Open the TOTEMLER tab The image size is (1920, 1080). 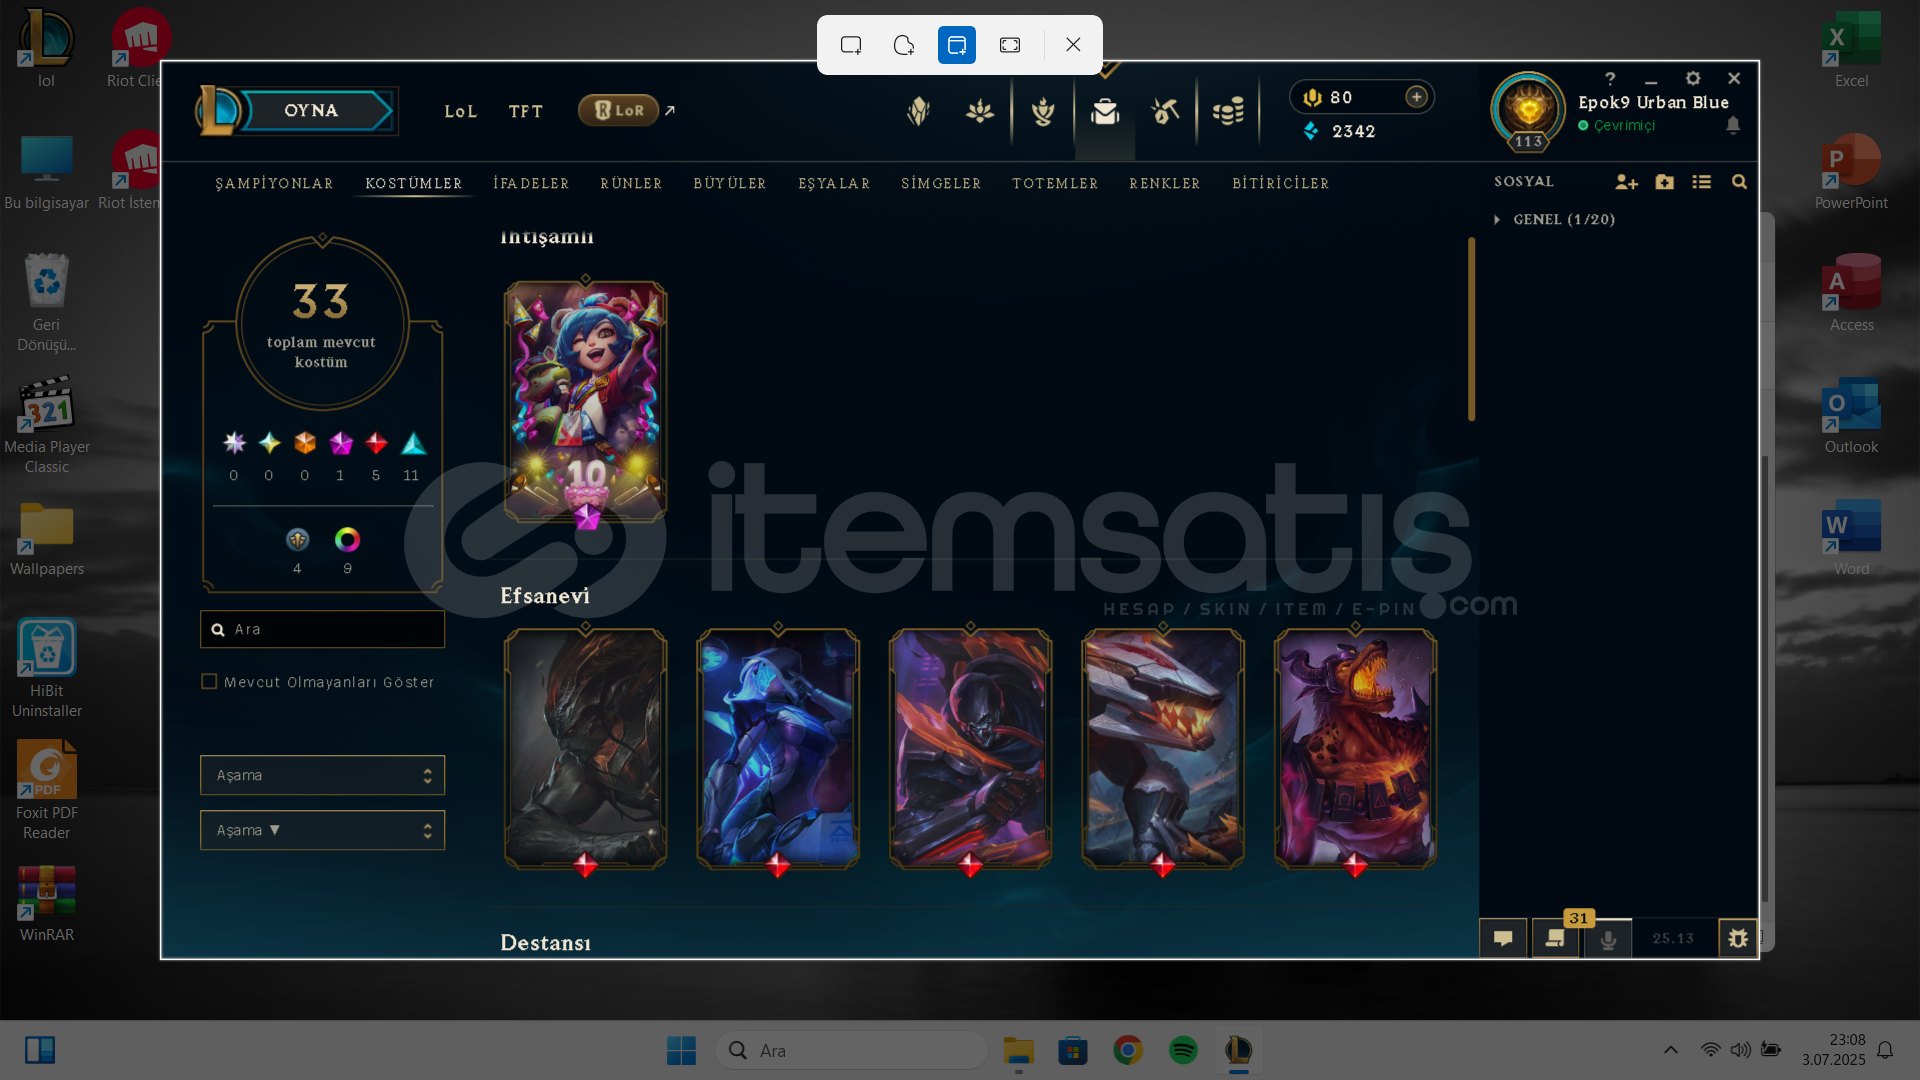click(1055, 183)
